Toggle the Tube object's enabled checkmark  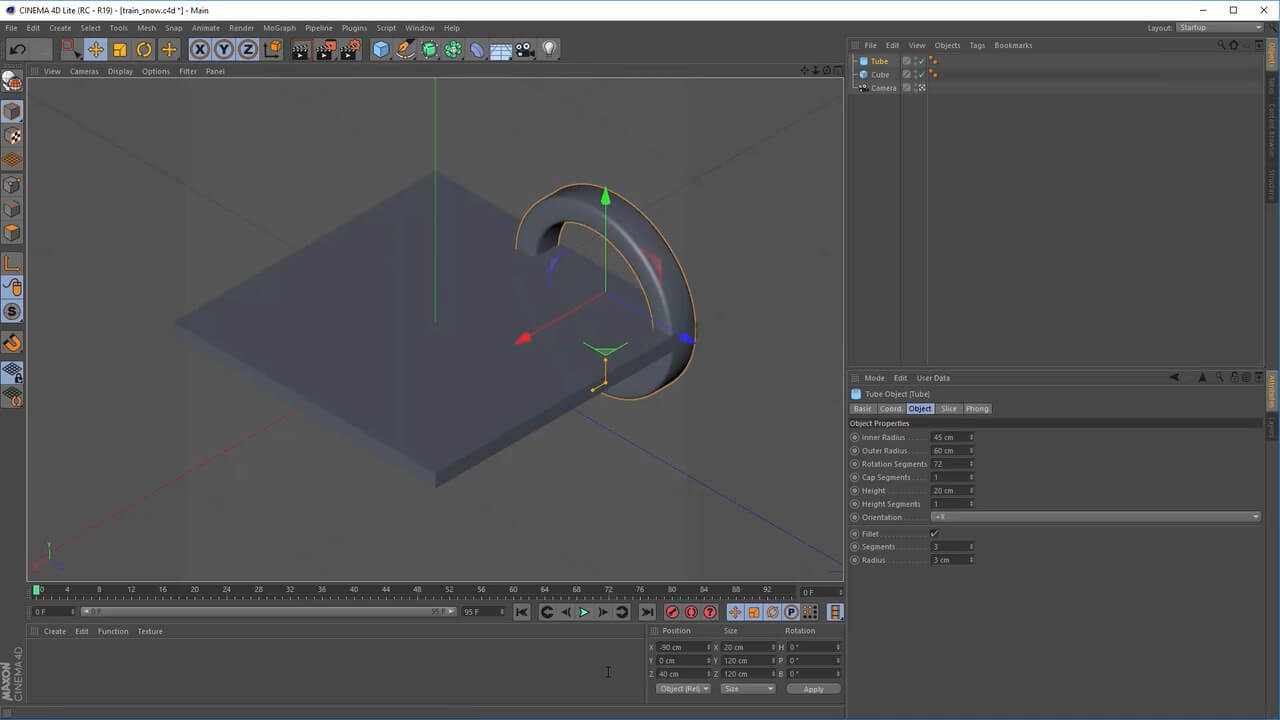tap(920, 61)
